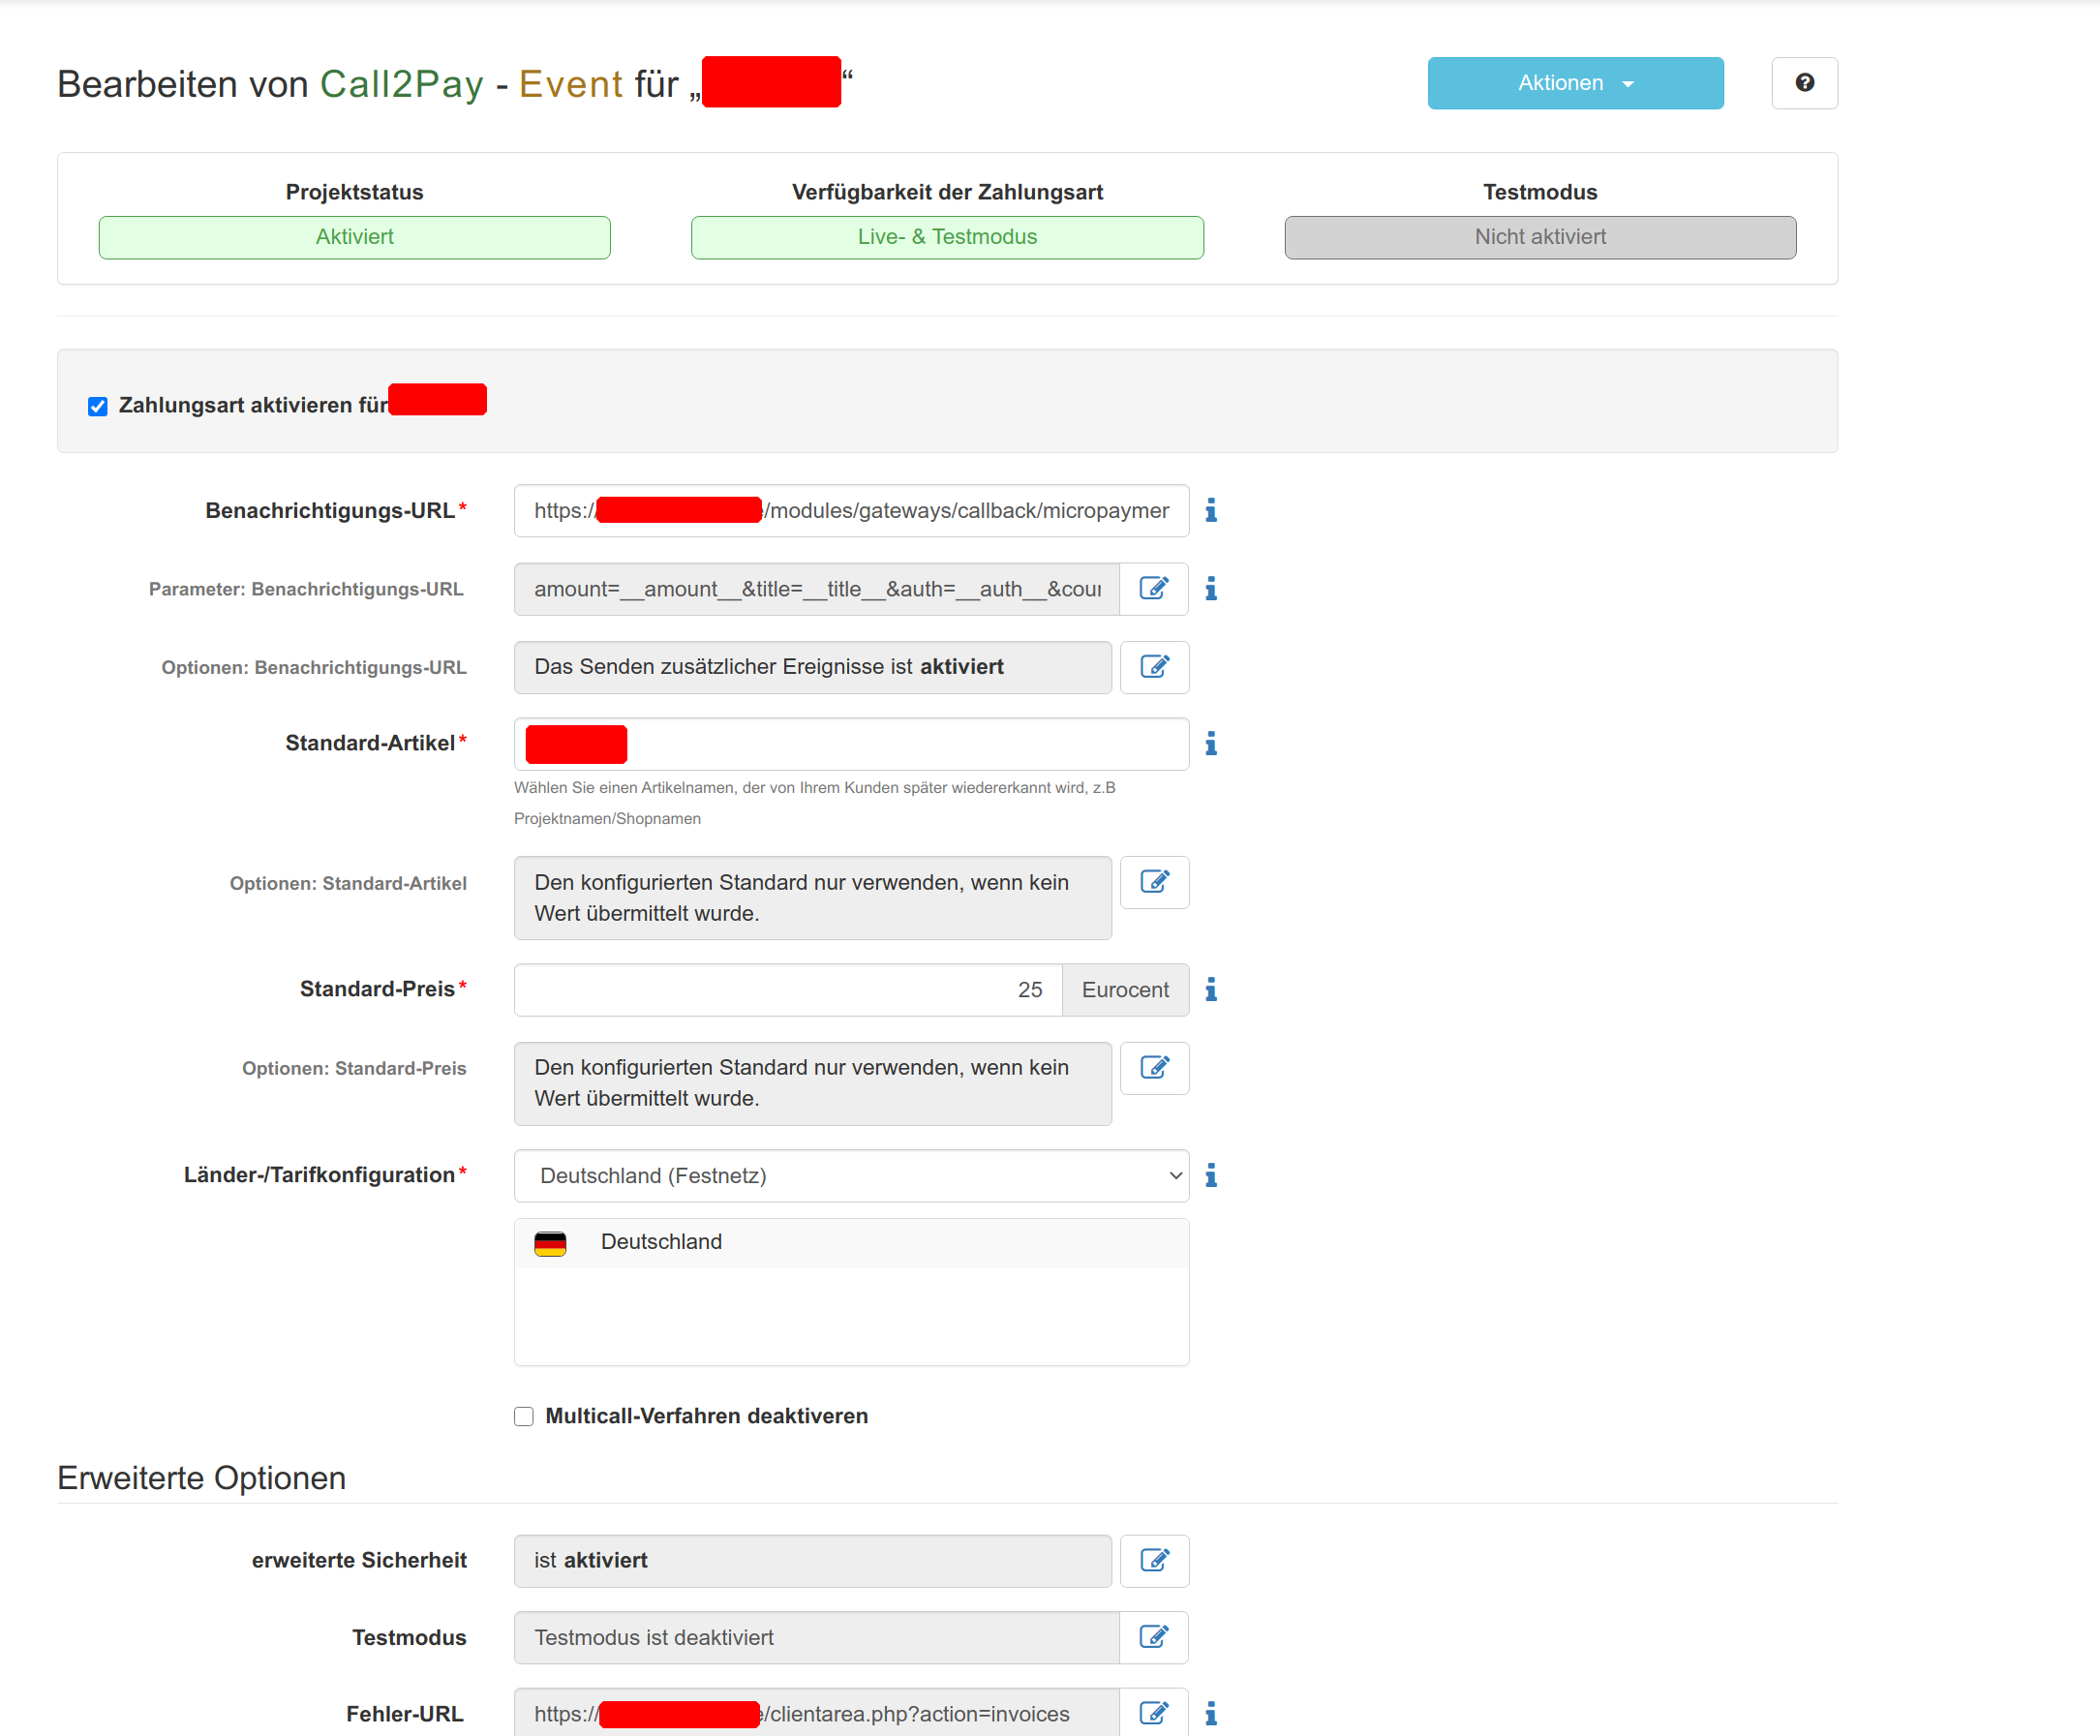Show info for Standard-Preis field
Screen dimensions: 2100x1736
1211,990
